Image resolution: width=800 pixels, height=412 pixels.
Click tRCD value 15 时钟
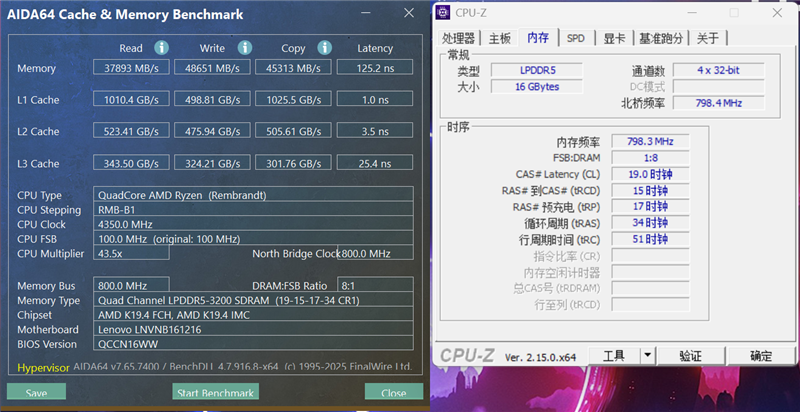650,190
